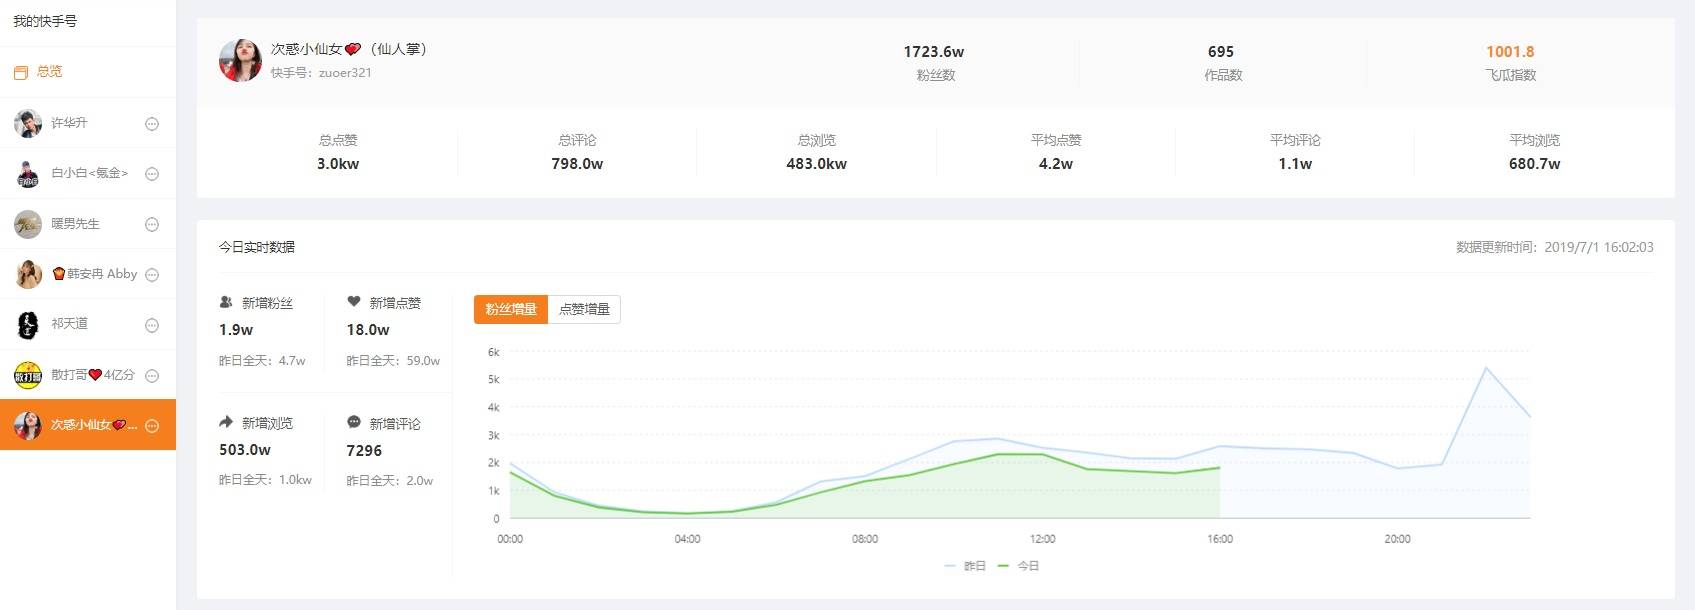This screenshot has width=1695, height=610.
Task: Click the more-options icon beside 暖男先生
Action: (x=152, y=225)
